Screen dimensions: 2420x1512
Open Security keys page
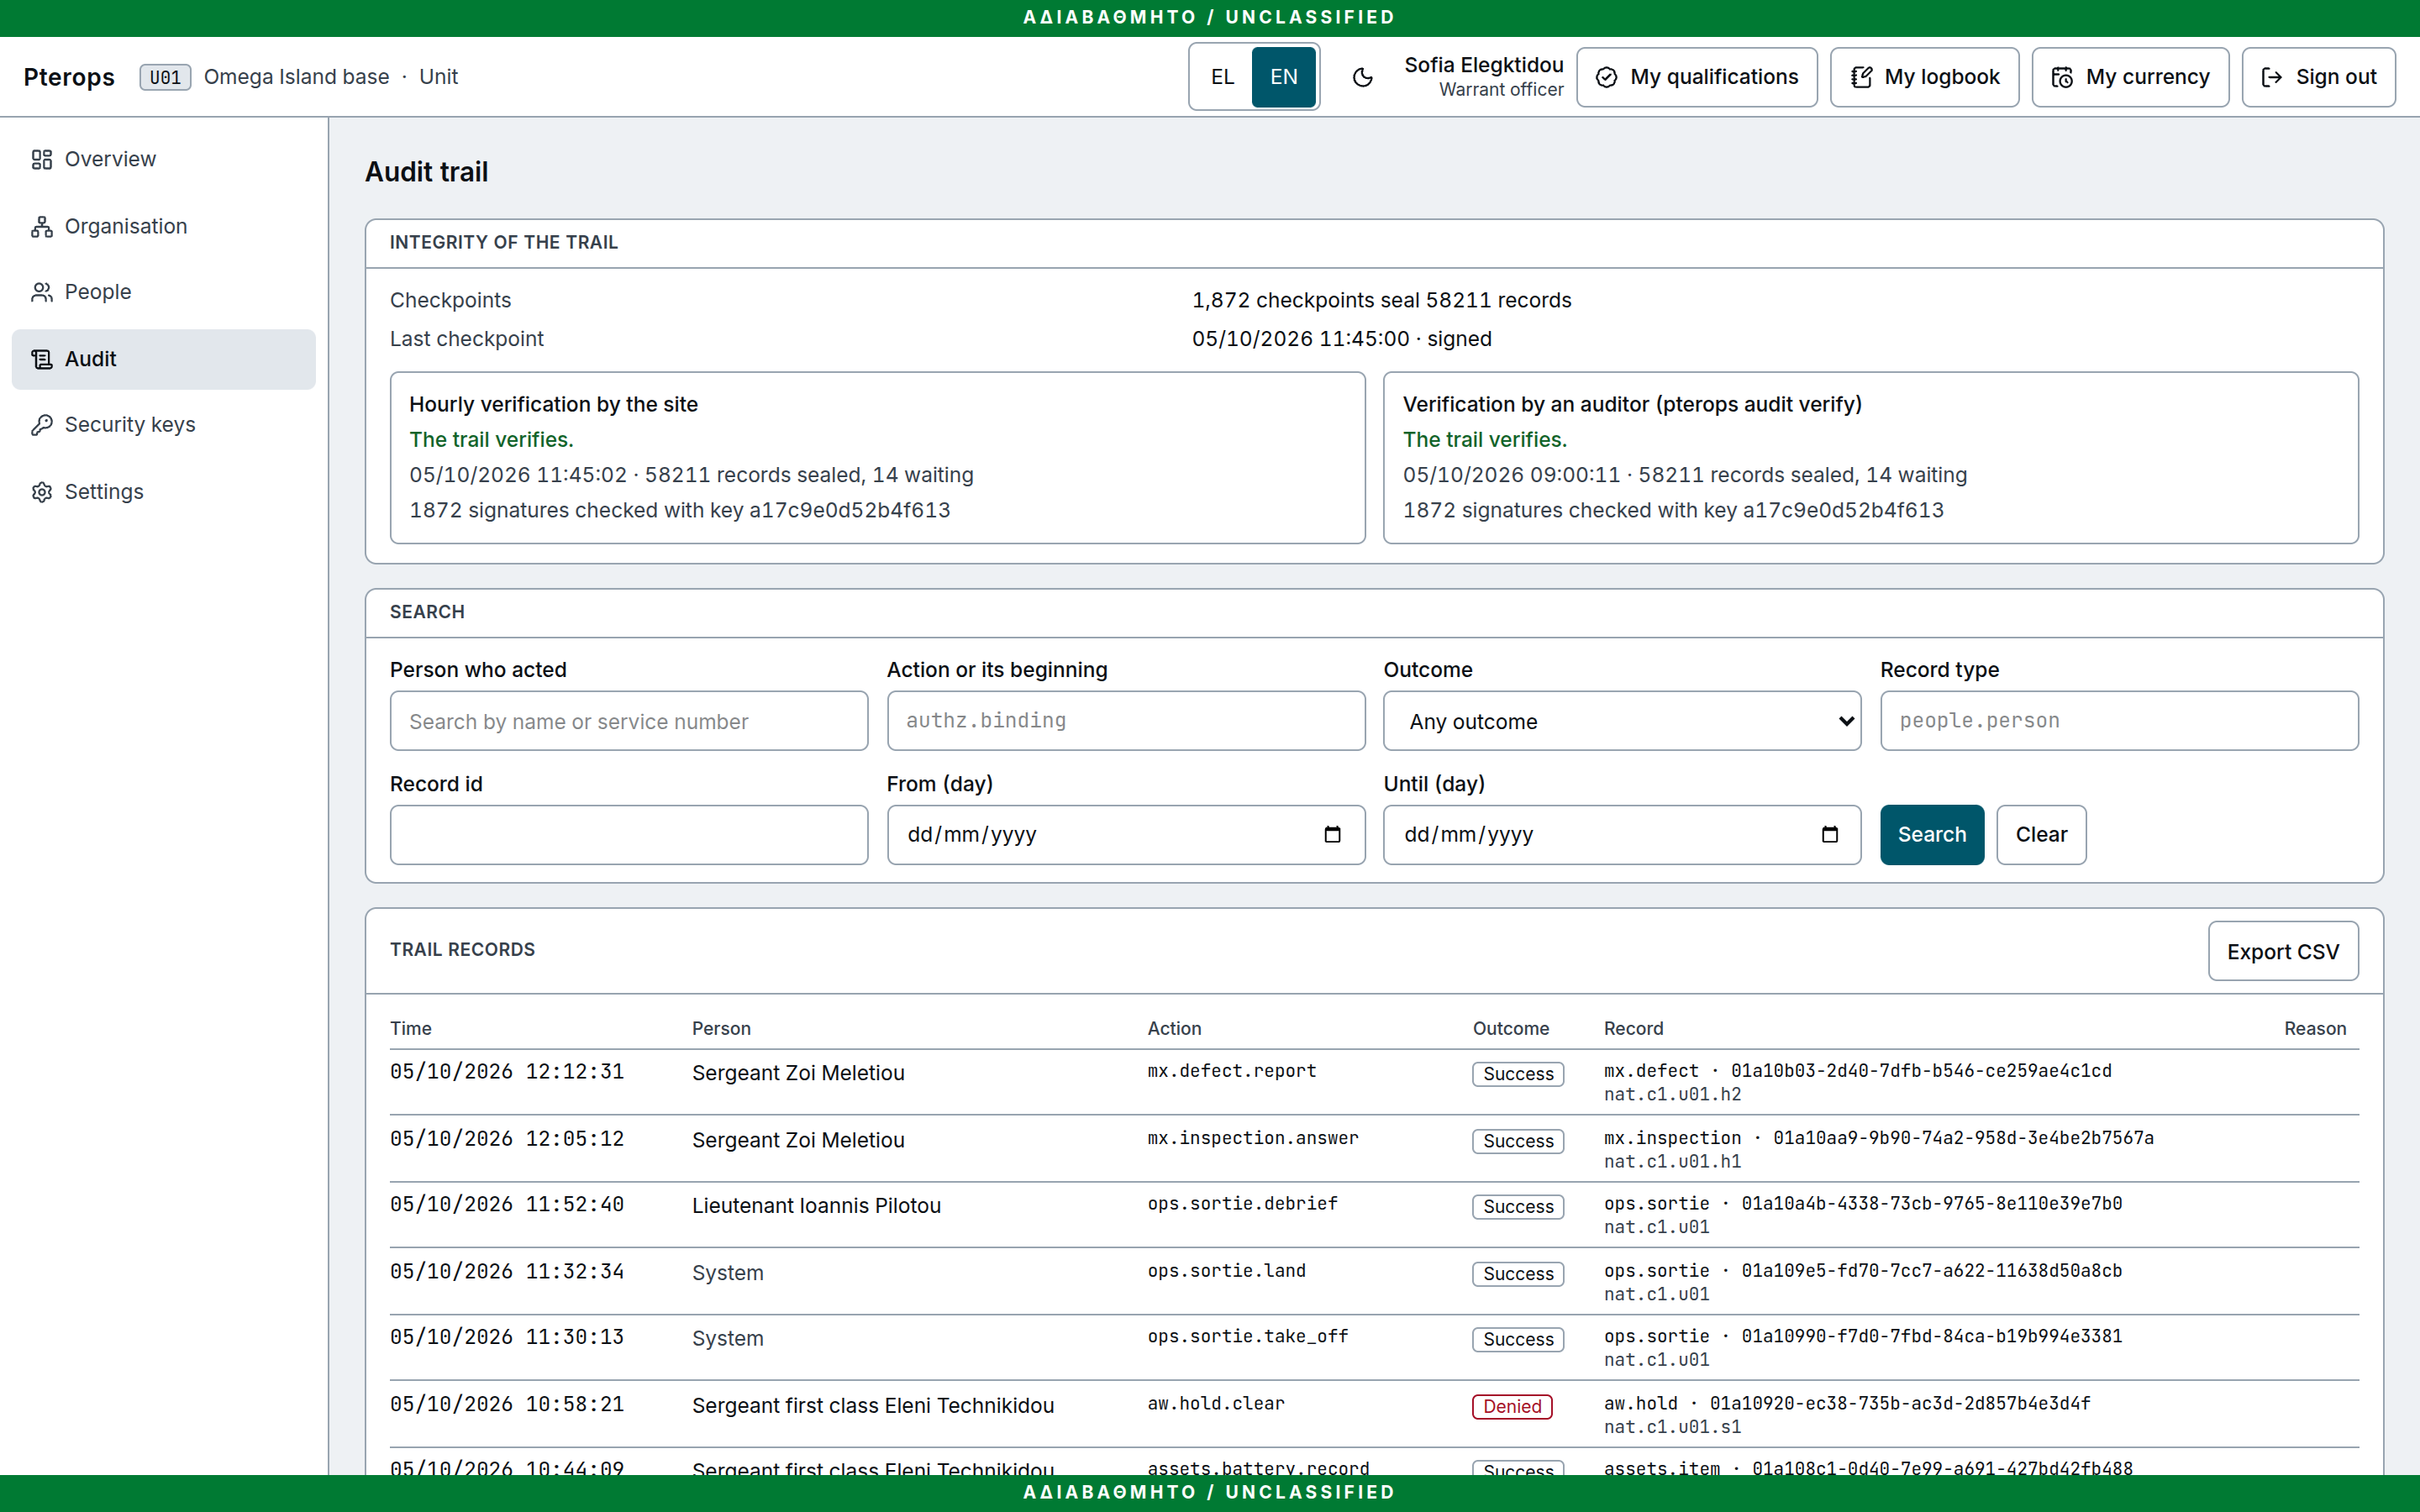pos(164,425)
